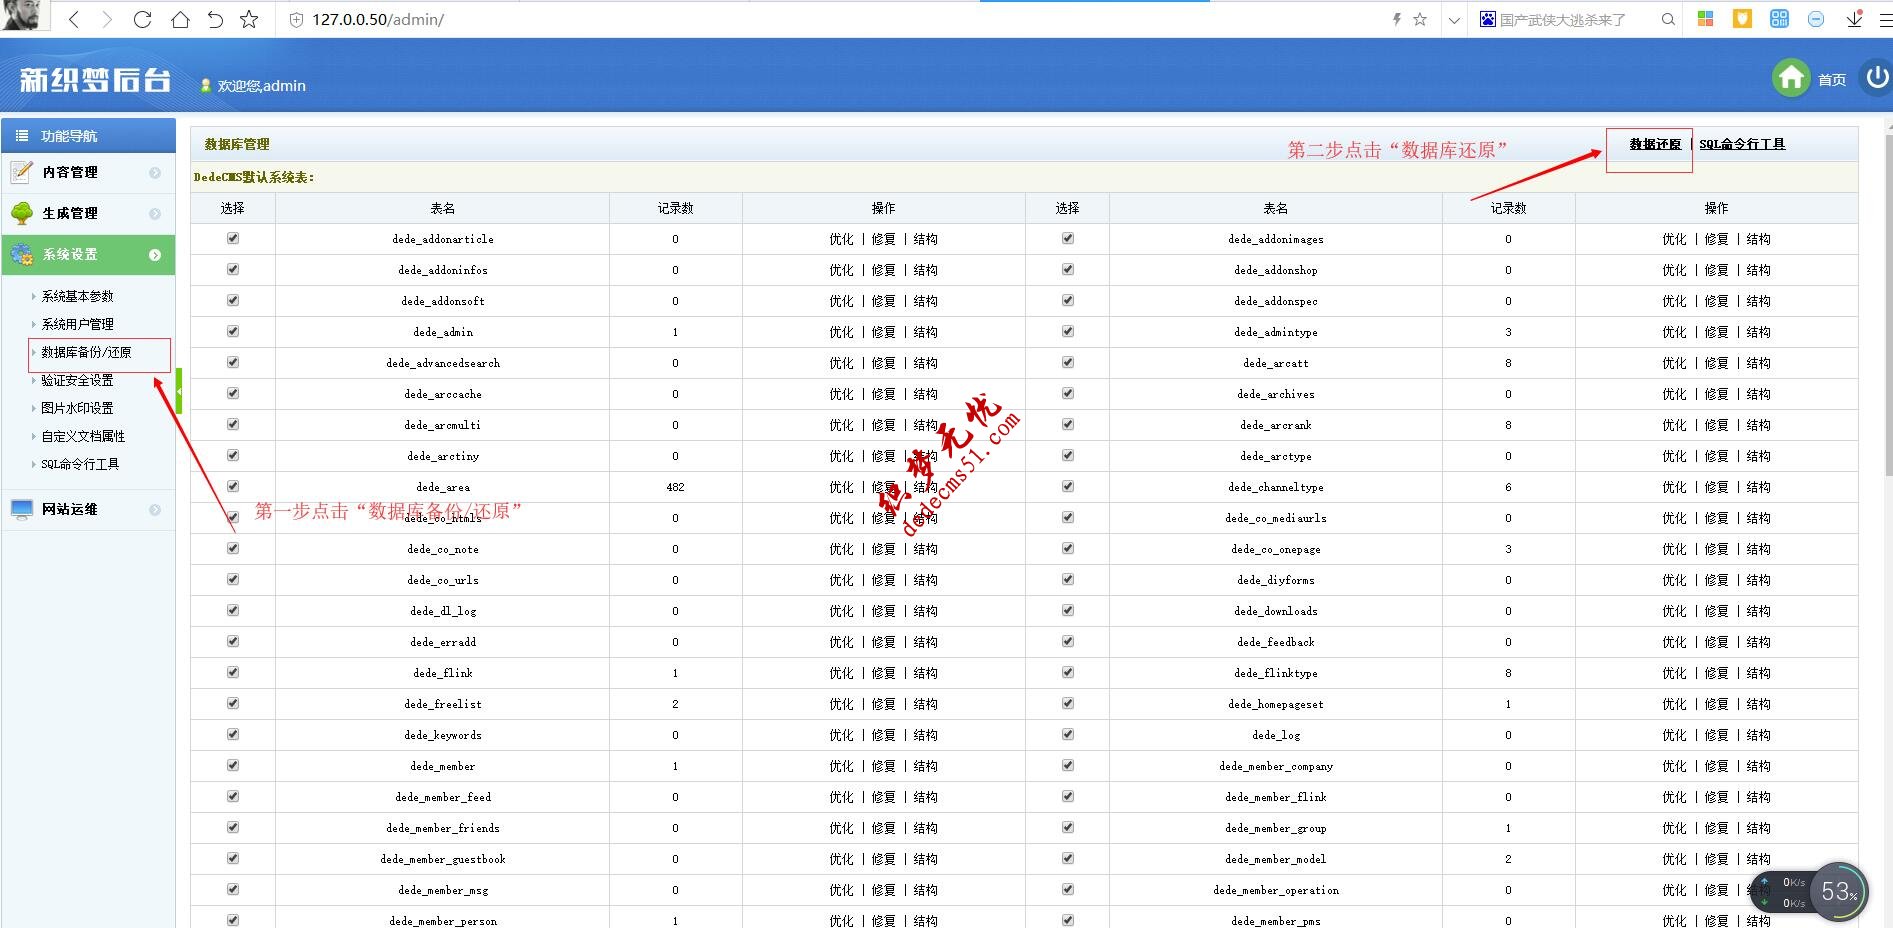The width and height of the screenshot is (1893, 928).
Task: Toggle checkbox for dede_admin table
Action: point(233,331)
